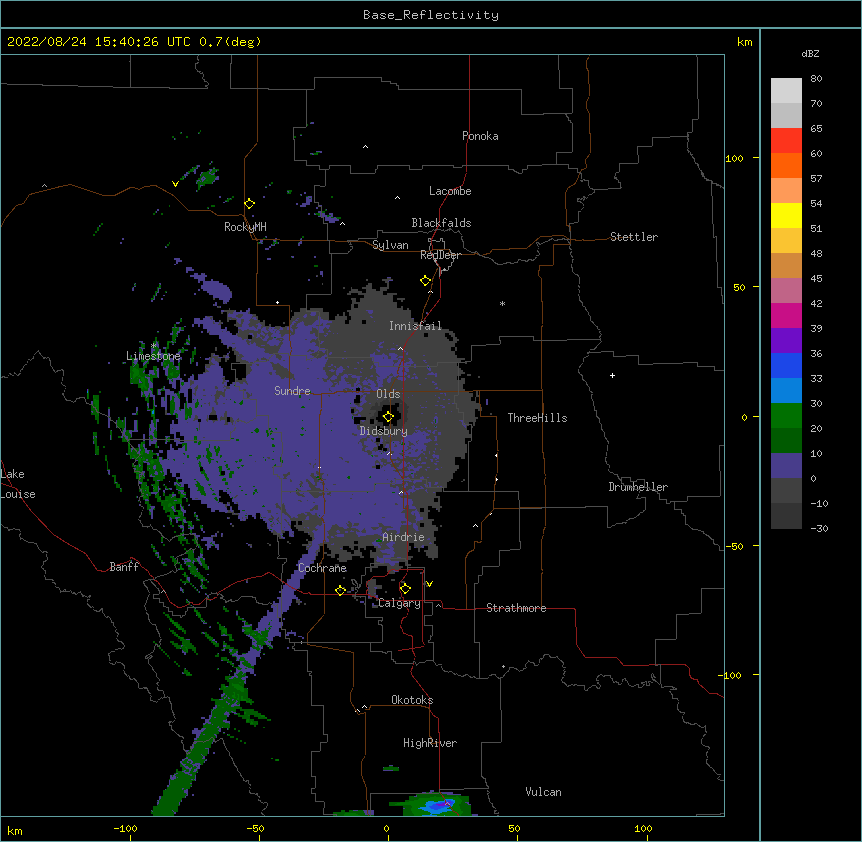Viewport: 862px width, 842px height.
Task: Click the yellow 54–51 dBZ legend swatch
Action: pos(786,215)
